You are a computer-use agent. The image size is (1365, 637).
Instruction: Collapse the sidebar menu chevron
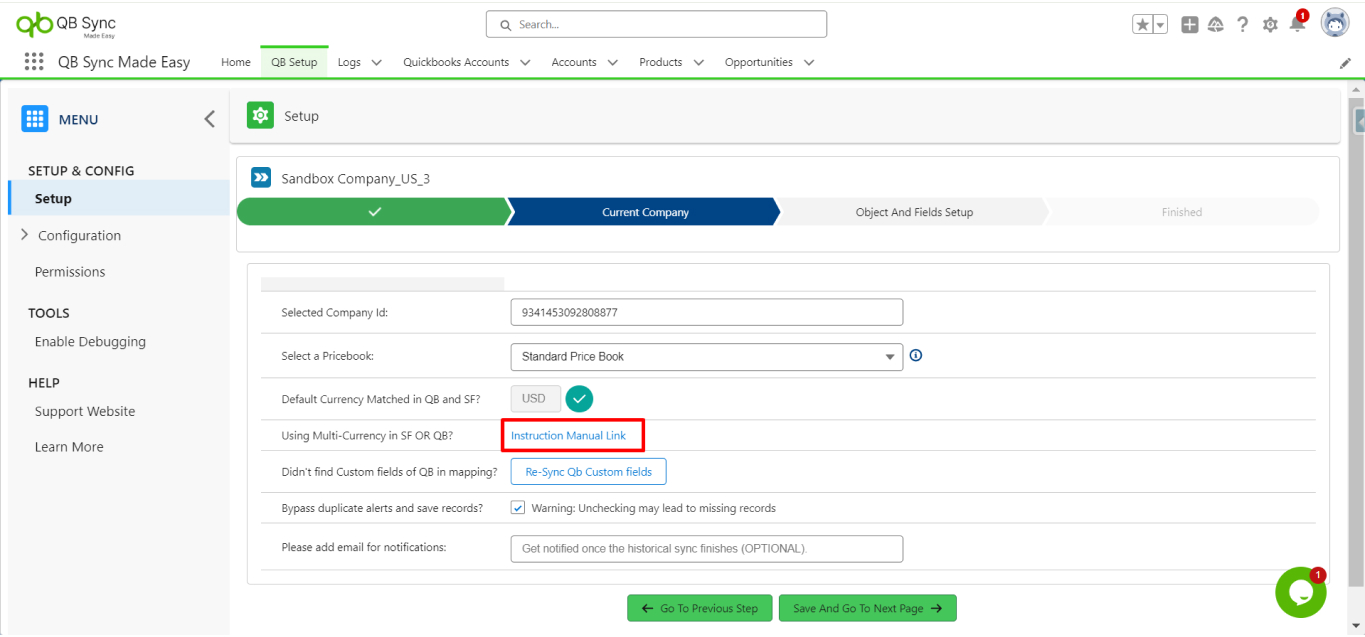[209, 119]
